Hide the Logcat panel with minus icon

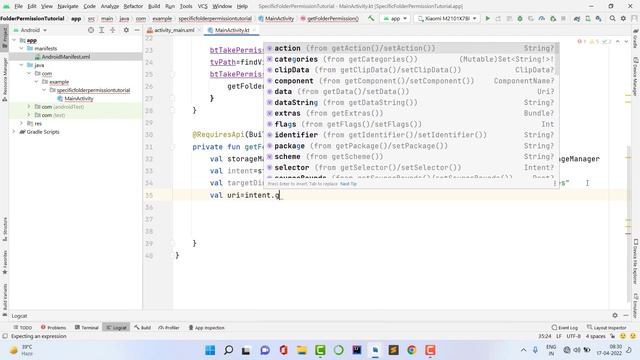click(x=626, y=315)
